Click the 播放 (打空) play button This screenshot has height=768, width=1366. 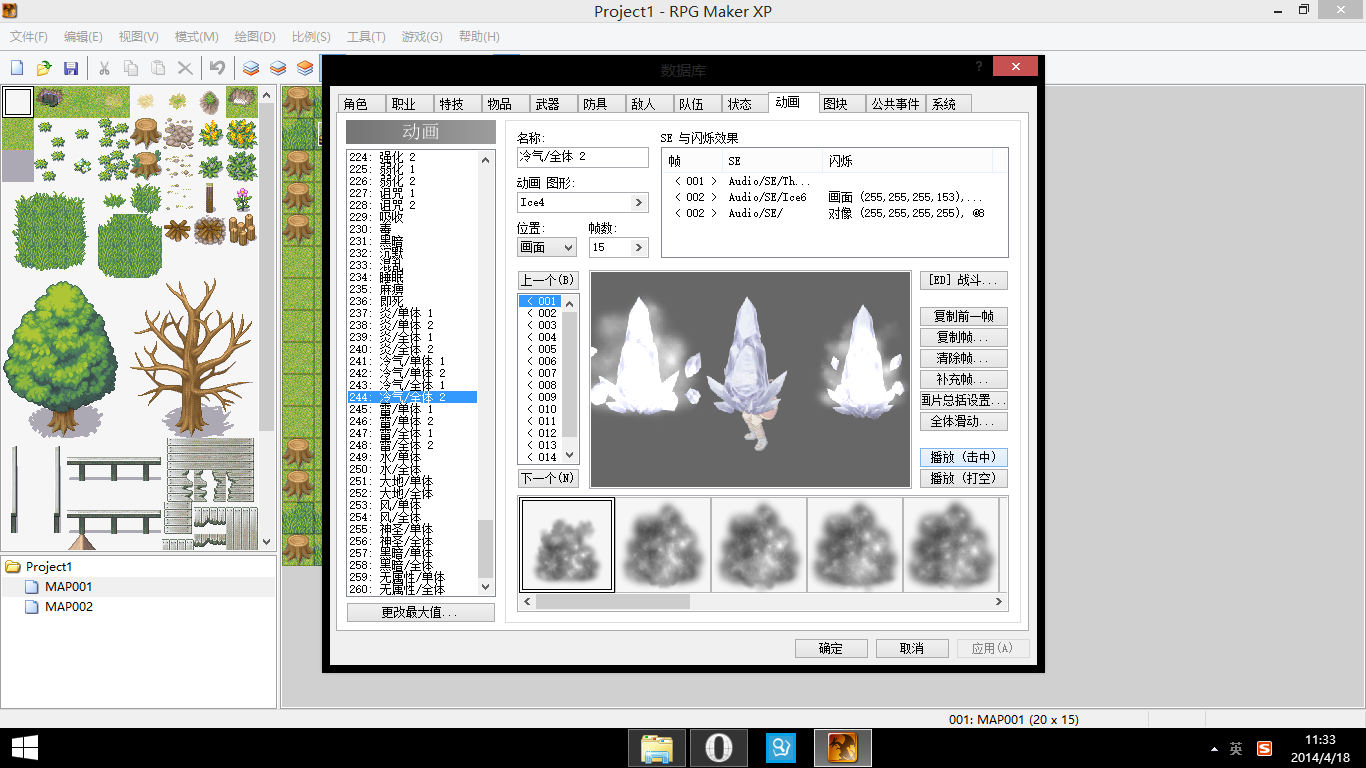[x=963, y=478]
